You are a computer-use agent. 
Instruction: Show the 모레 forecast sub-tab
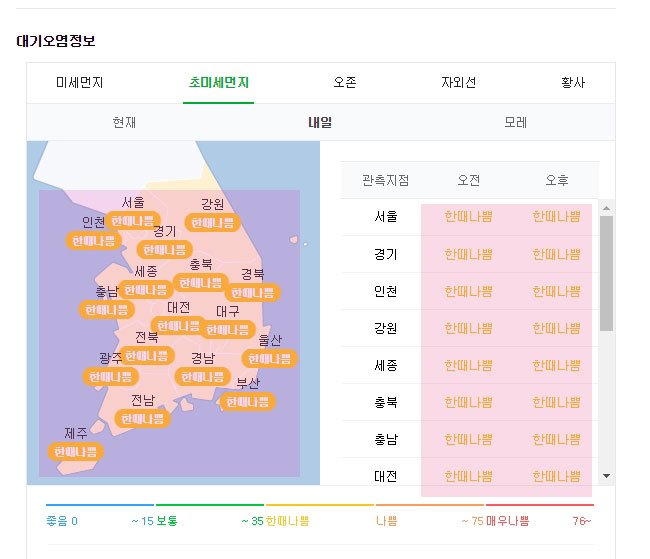click(x=515, y=122)
